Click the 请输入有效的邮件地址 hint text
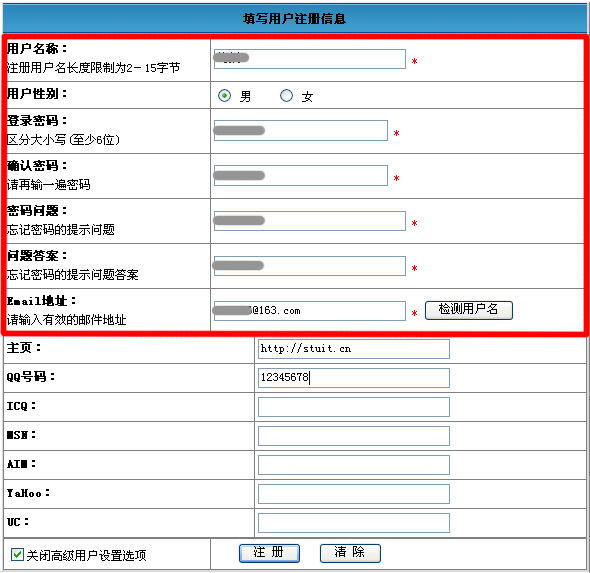This screenshot has width=590, height=573. 67,319
